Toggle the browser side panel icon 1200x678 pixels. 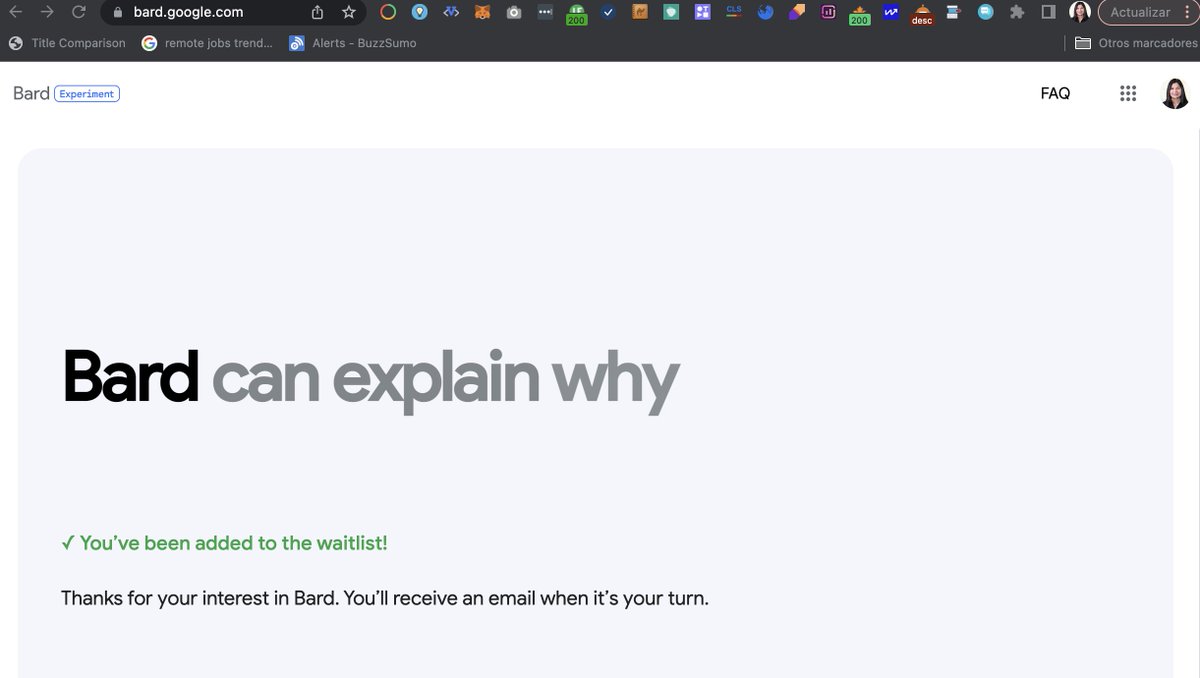(x=1048, y=13)
